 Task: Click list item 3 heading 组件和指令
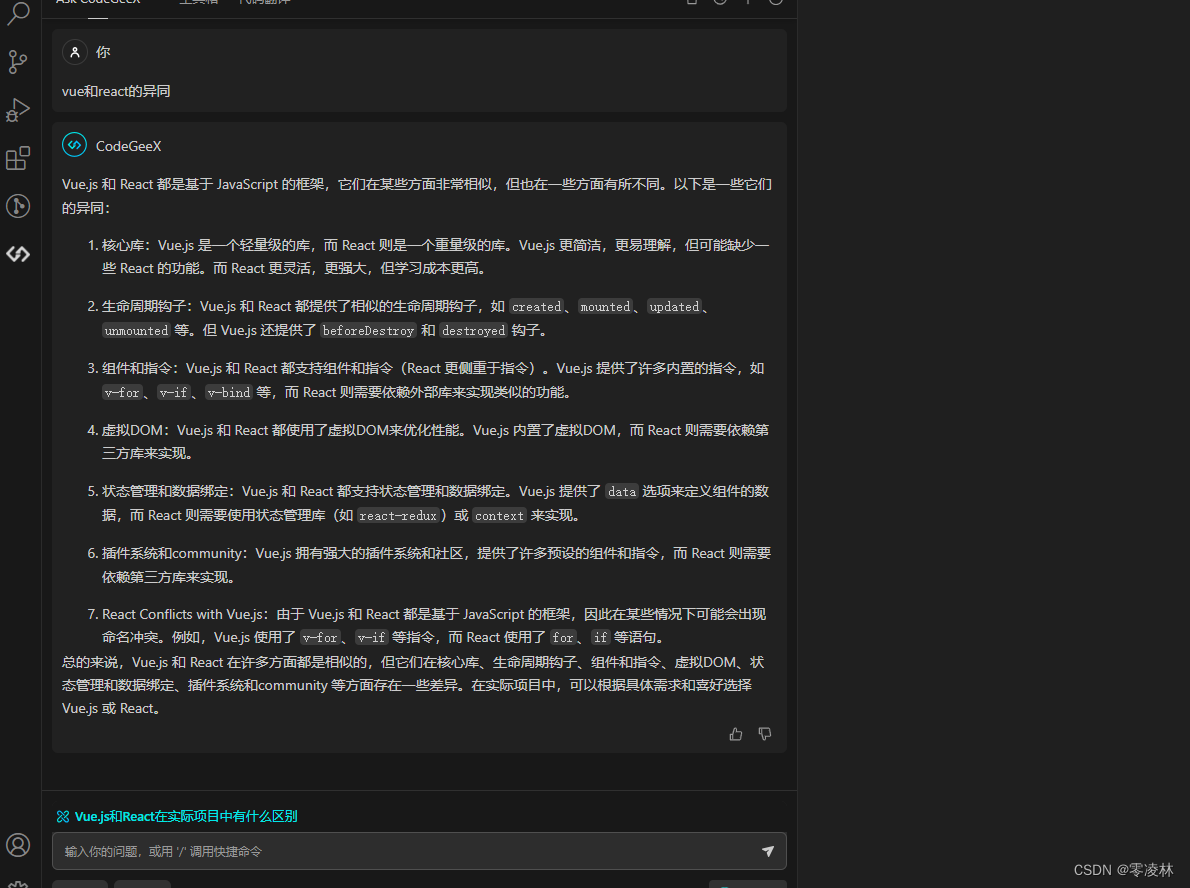tap(137, 368)
